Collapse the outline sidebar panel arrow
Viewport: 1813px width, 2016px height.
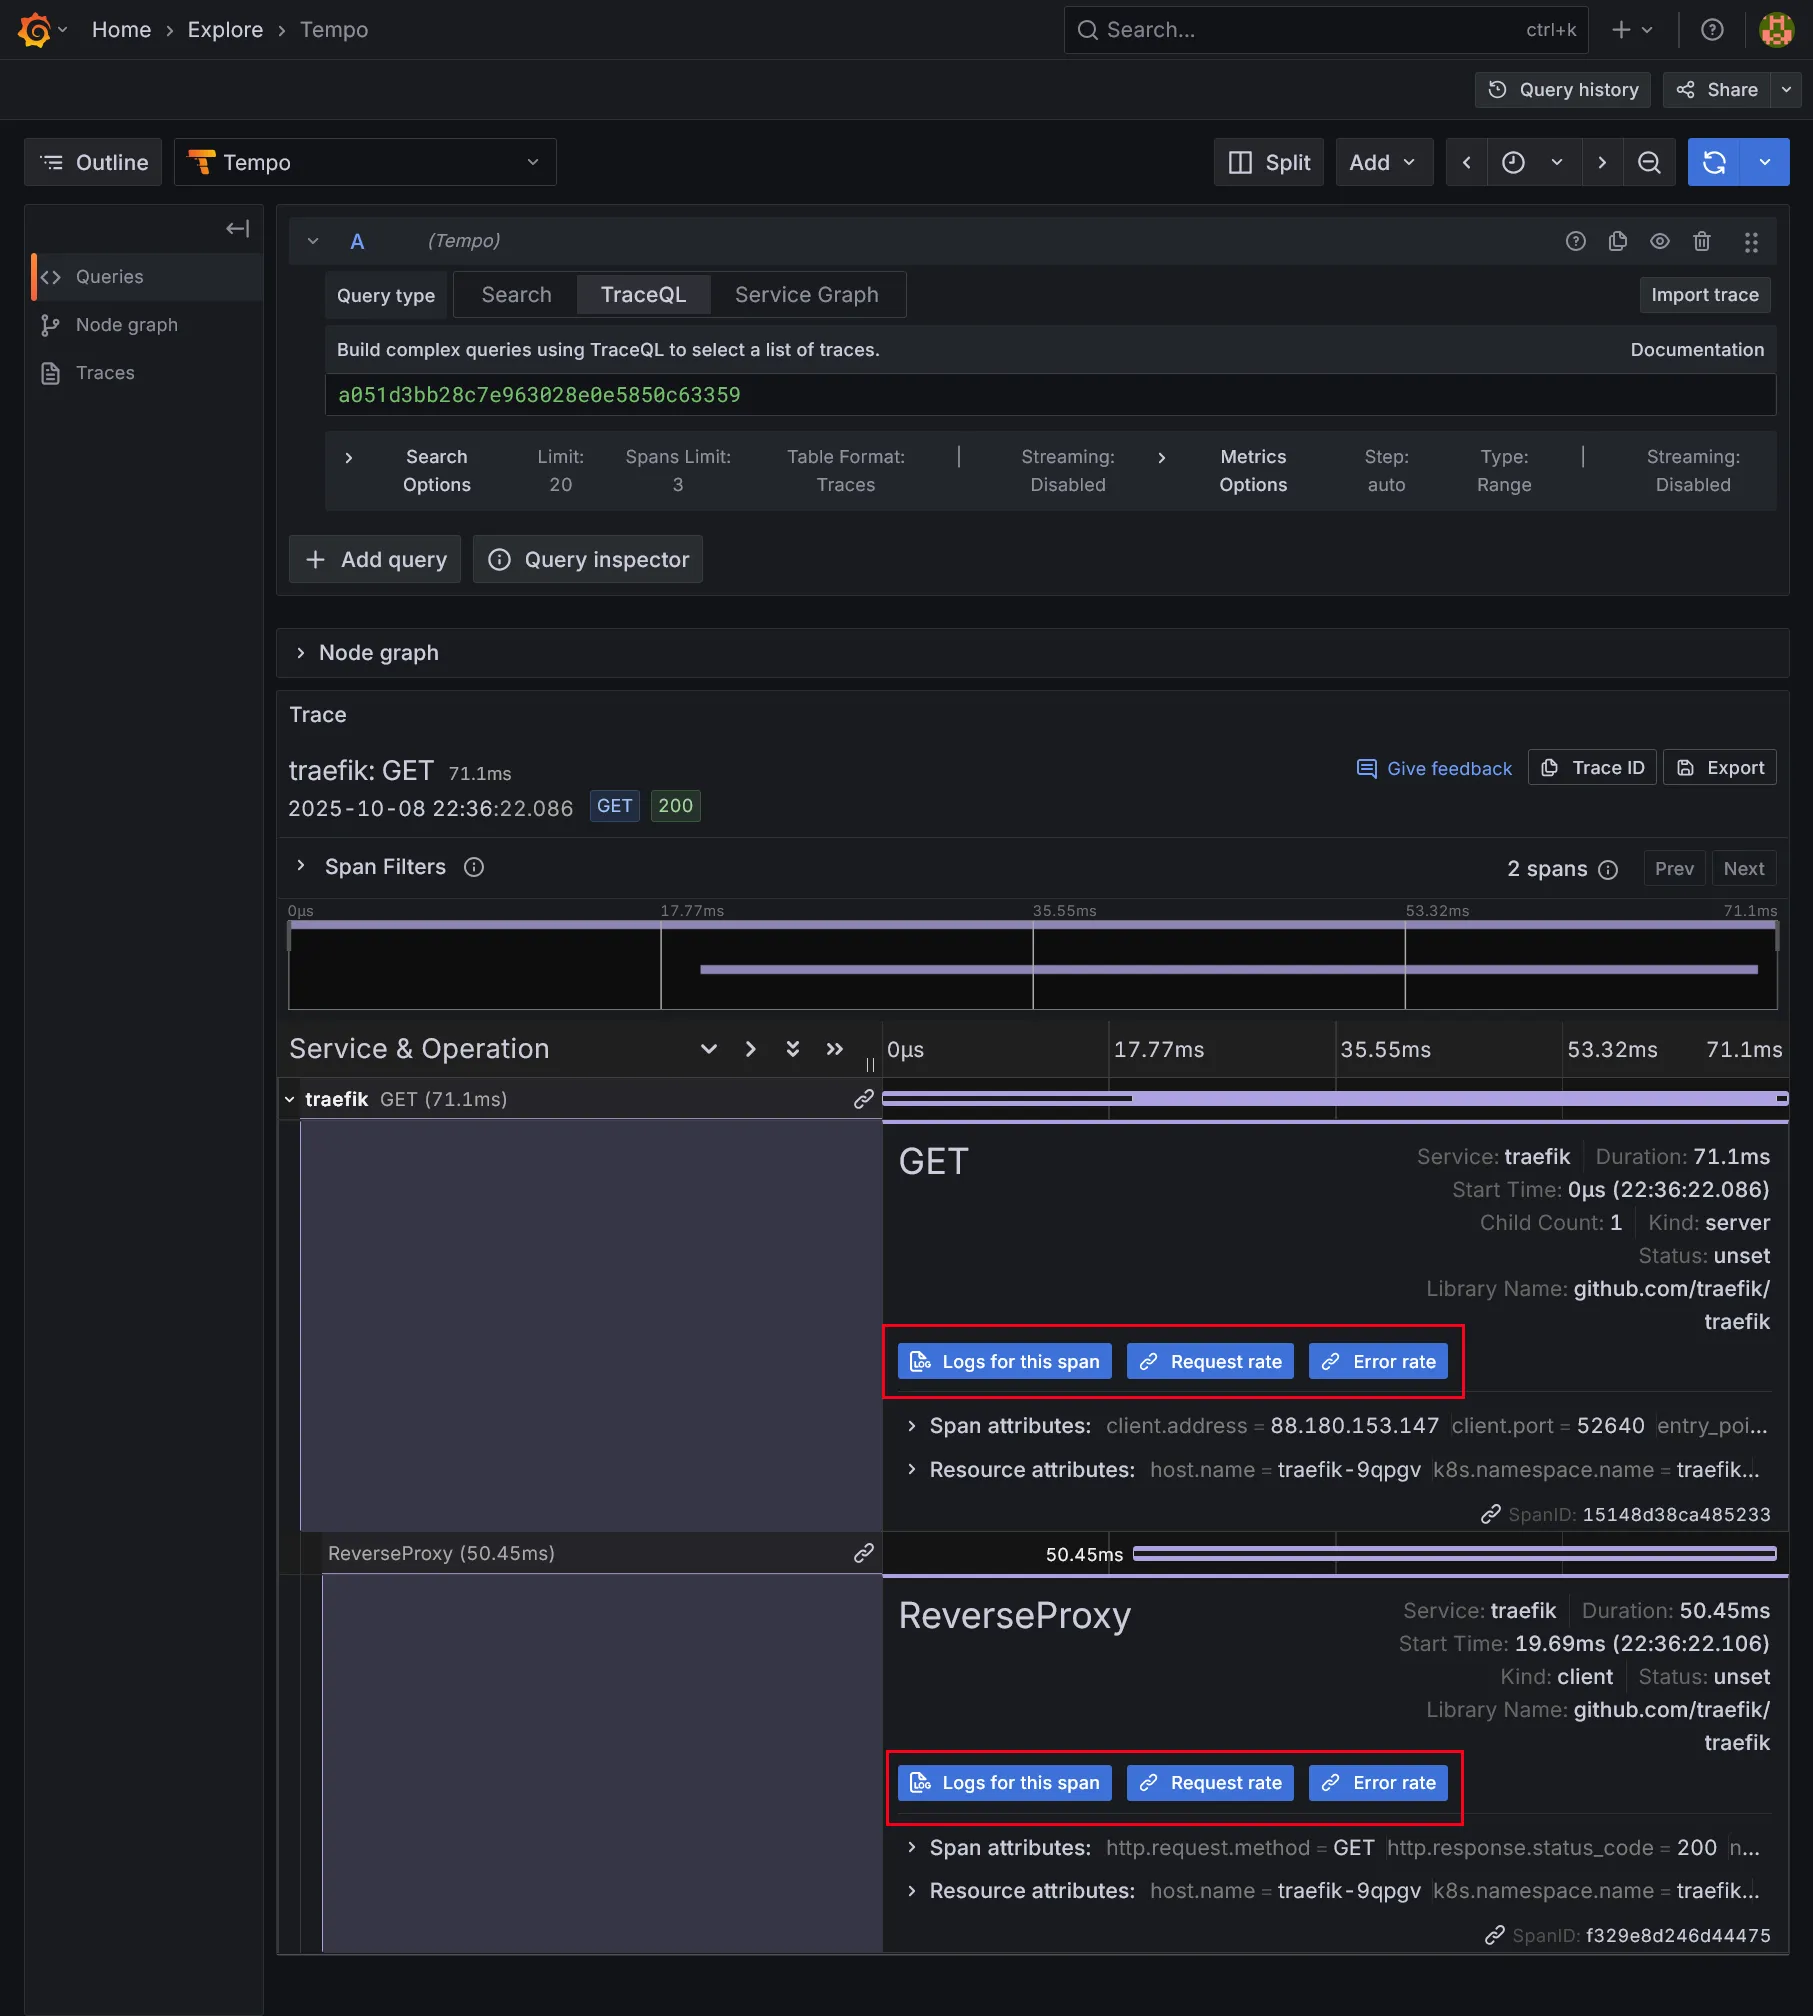237,229
